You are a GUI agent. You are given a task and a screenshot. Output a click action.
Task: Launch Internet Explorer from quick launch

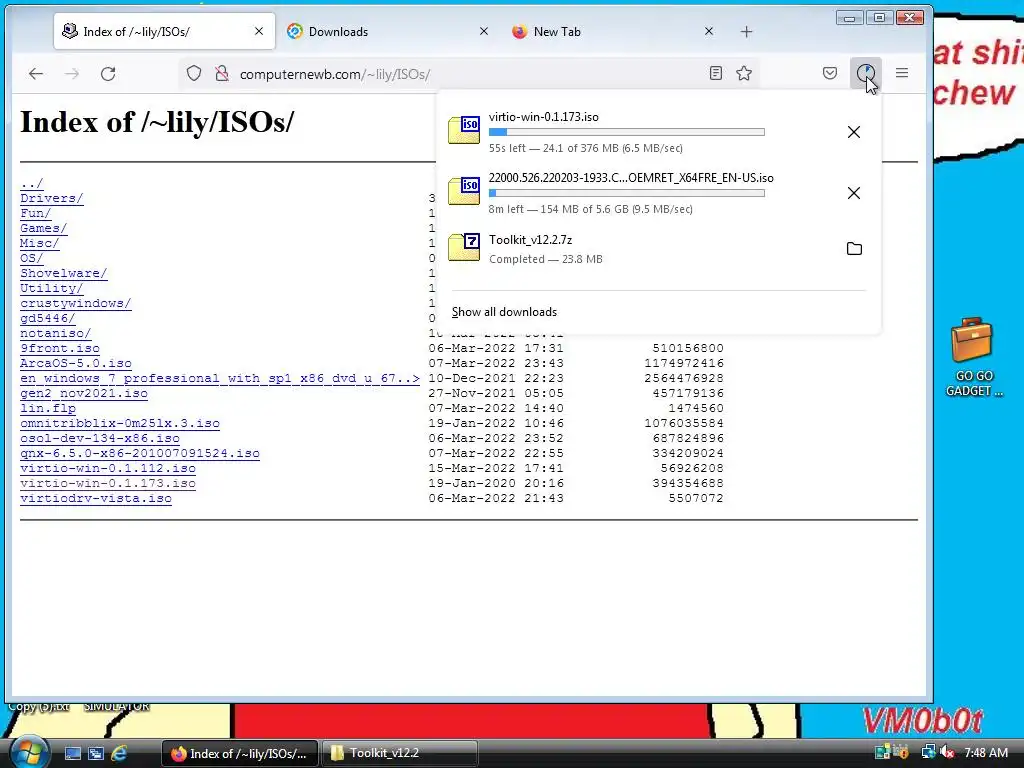point(119,754)
